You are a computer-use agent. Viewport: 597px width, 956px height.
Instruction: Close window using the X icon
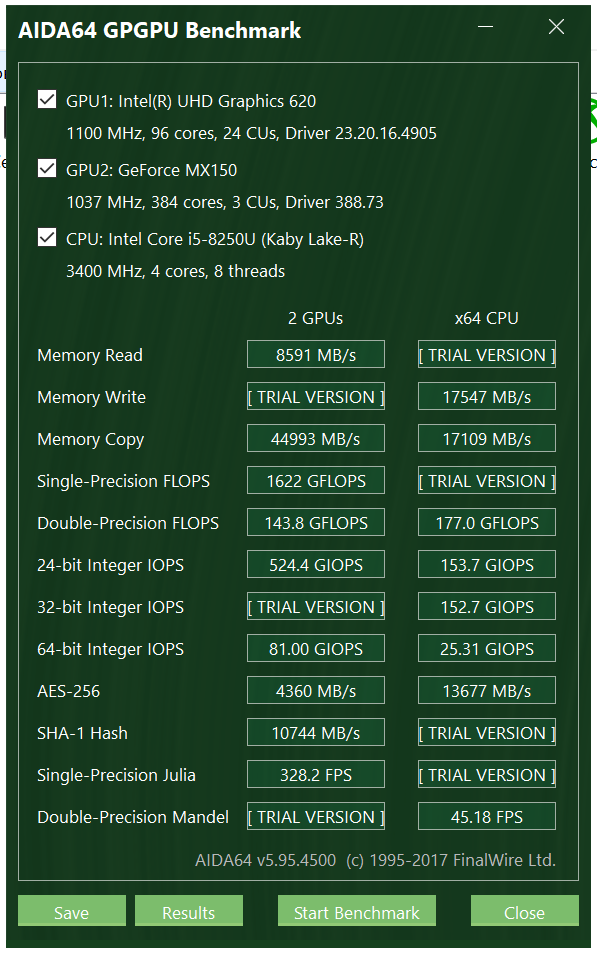pos(556,26)
